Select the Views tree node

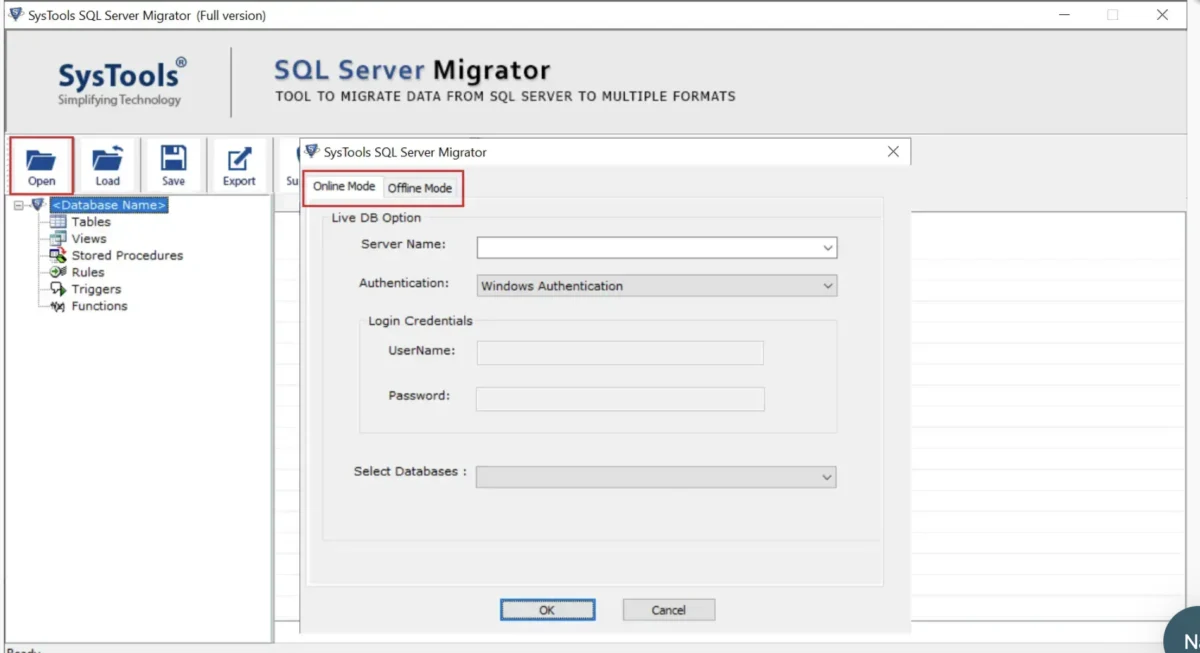pos(89,239)
